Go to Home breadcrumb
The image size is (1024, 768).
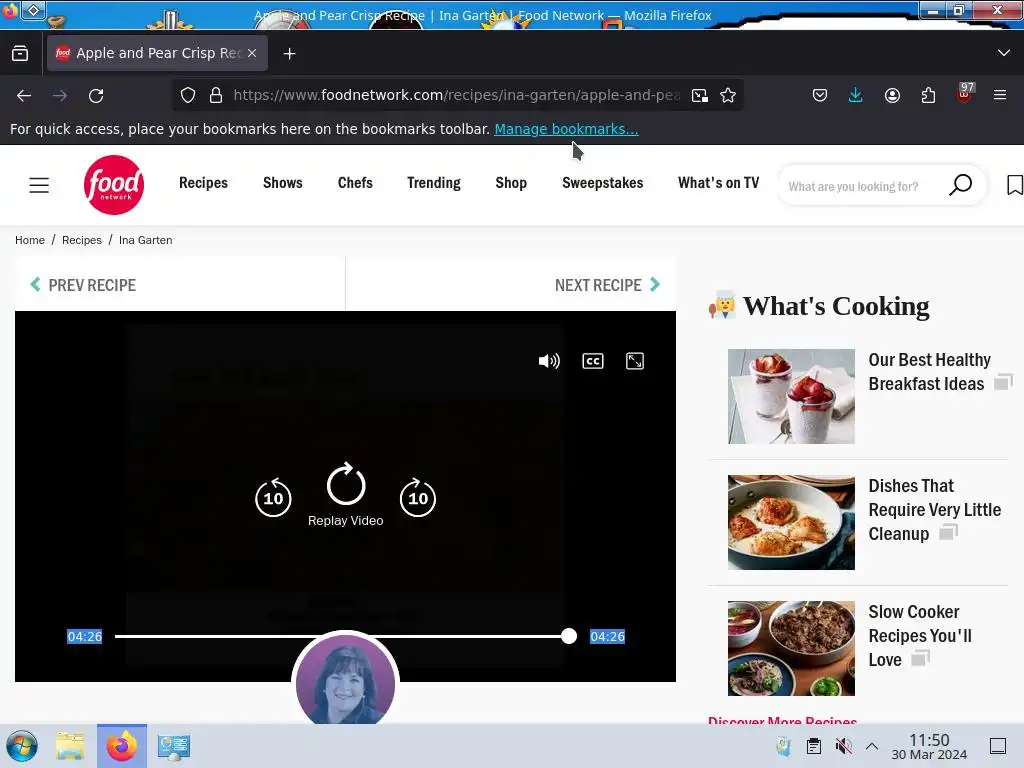[30, 240]
